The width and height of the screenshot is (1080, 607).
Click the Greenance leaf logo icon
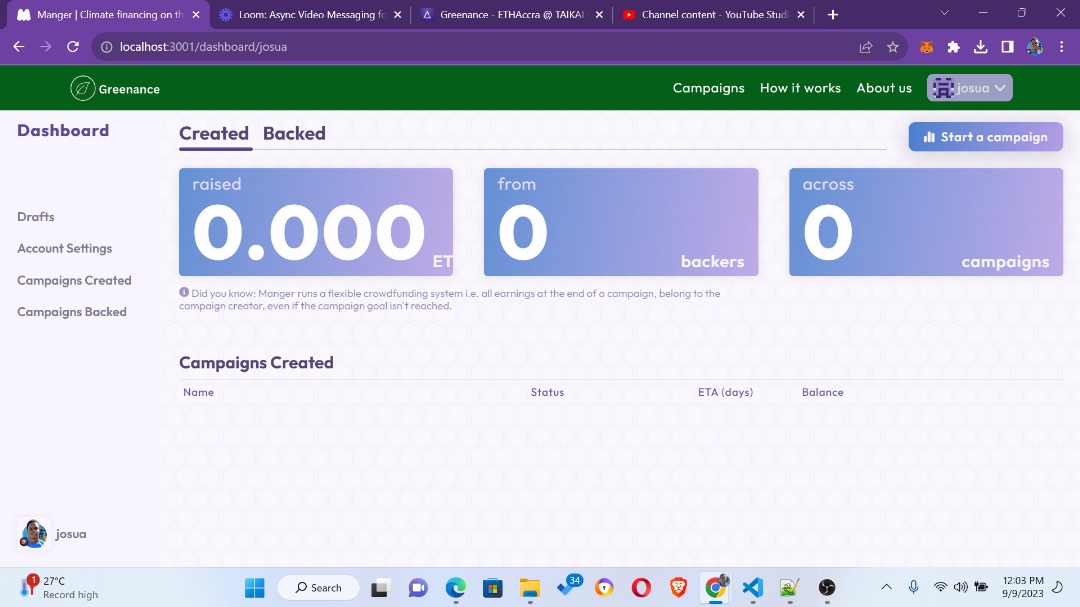(83, 88)
